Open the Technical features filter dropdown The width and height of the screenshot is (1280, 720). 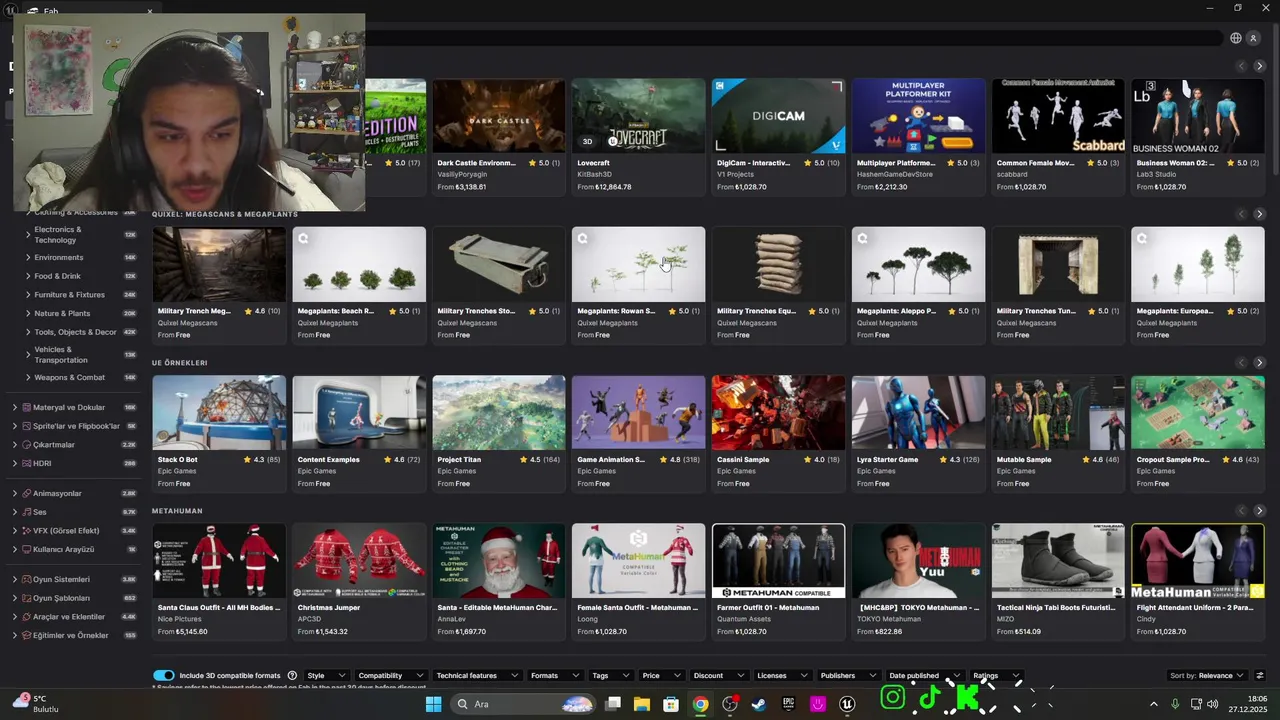coord(477,675)
